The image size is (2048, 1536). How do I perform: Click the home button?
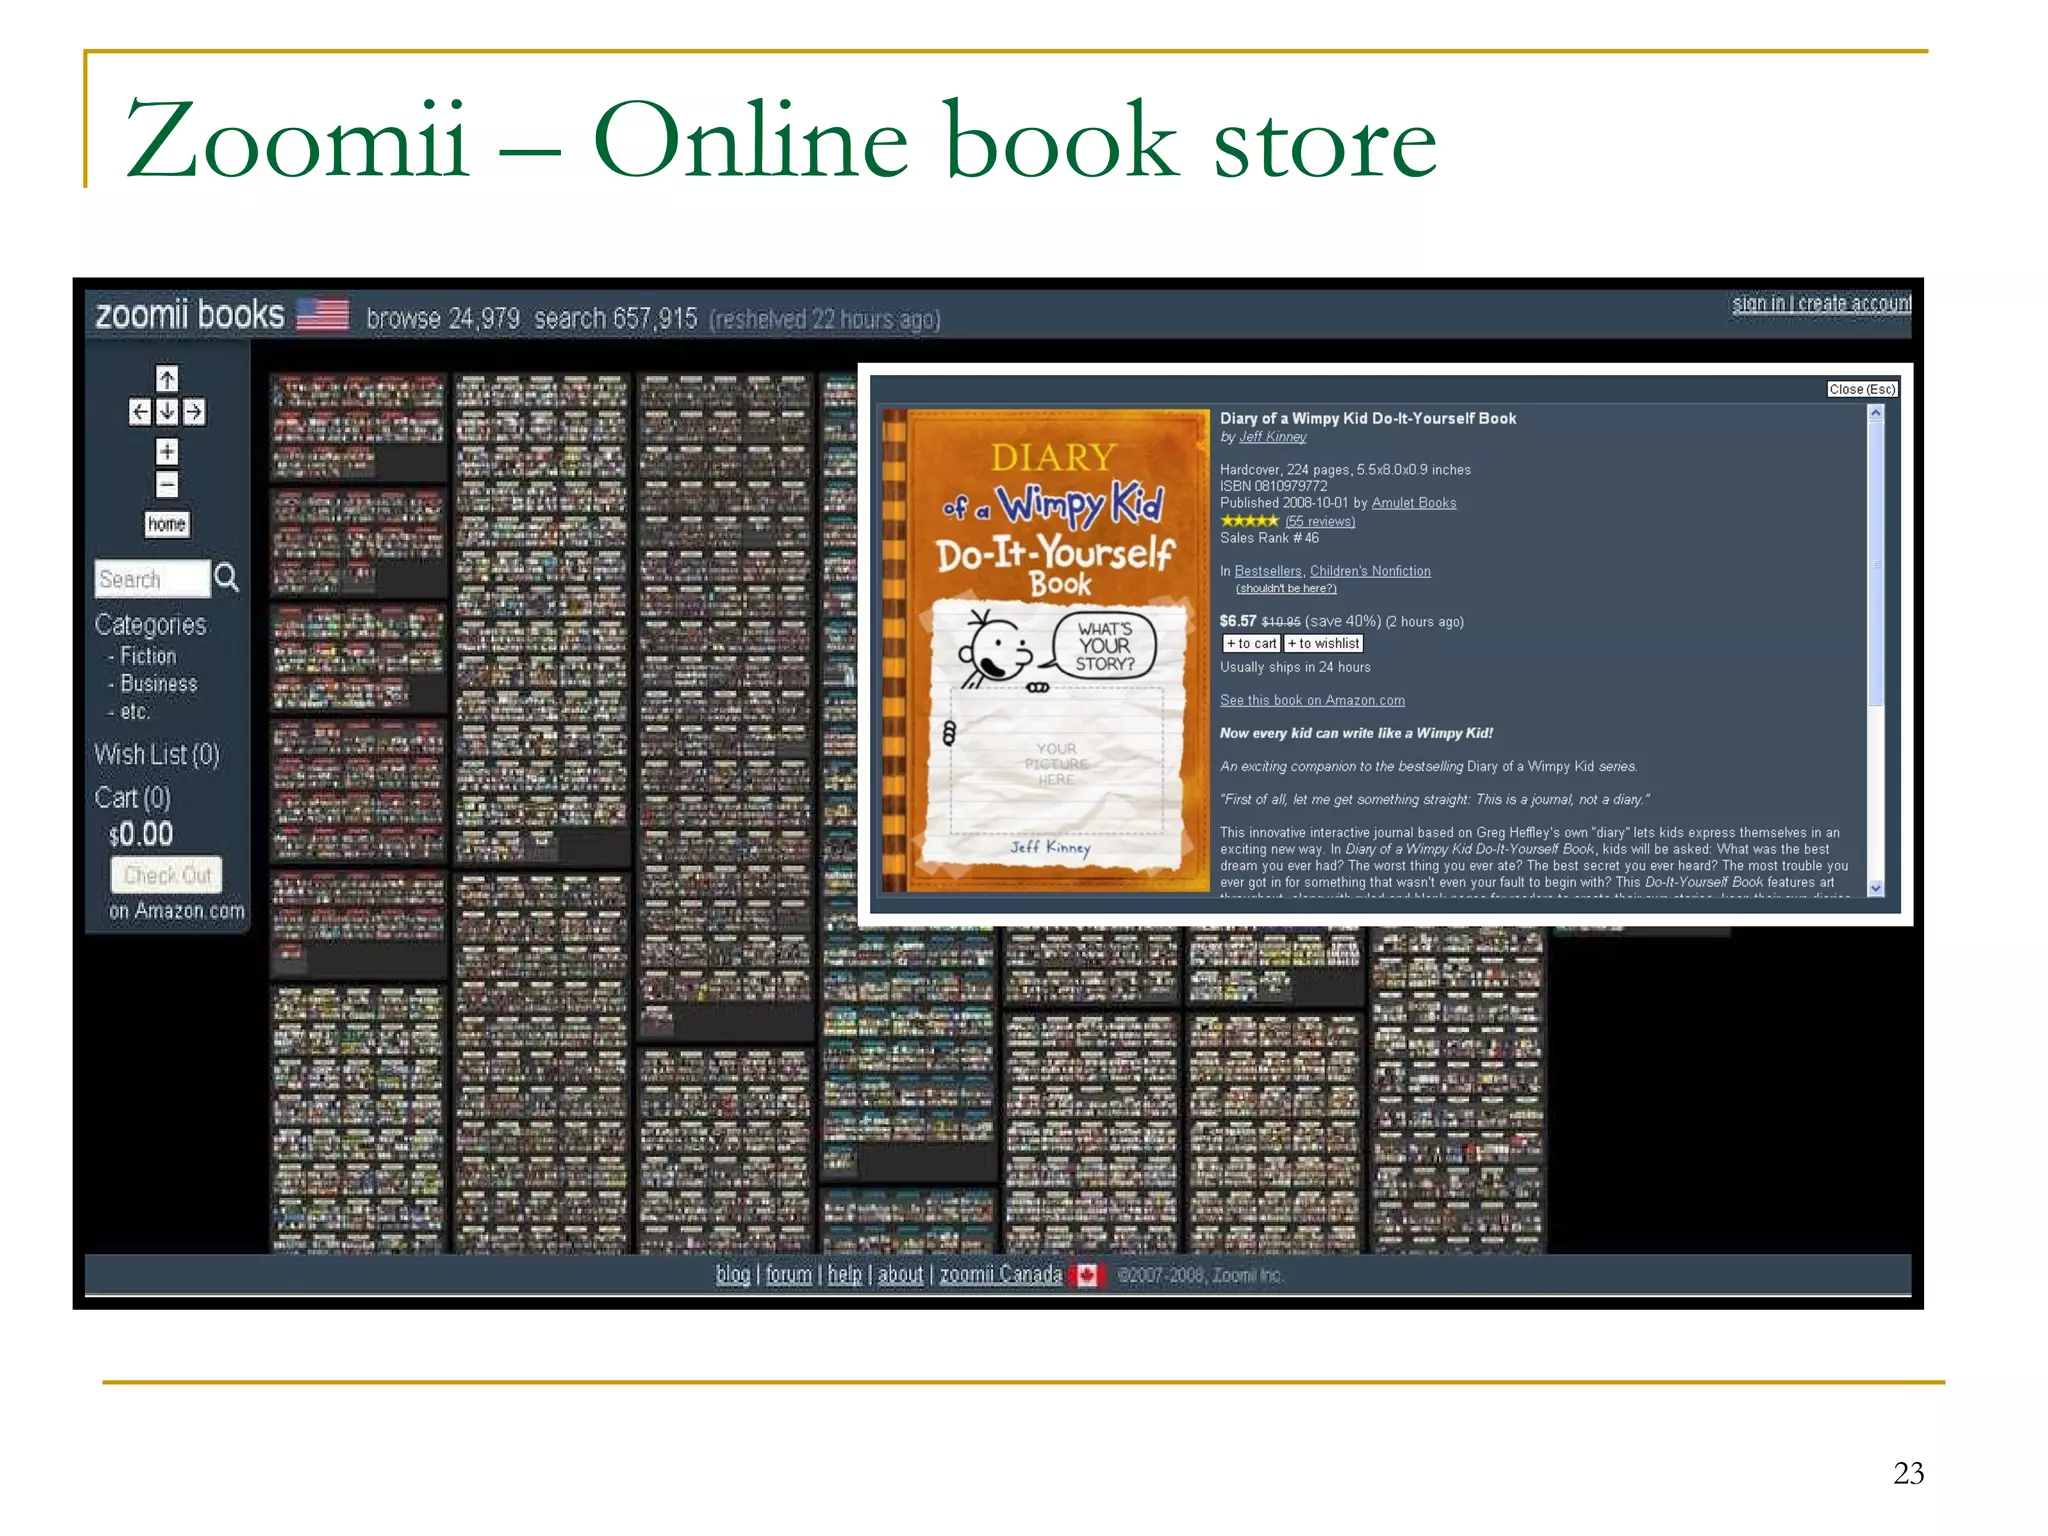[167, 524]
